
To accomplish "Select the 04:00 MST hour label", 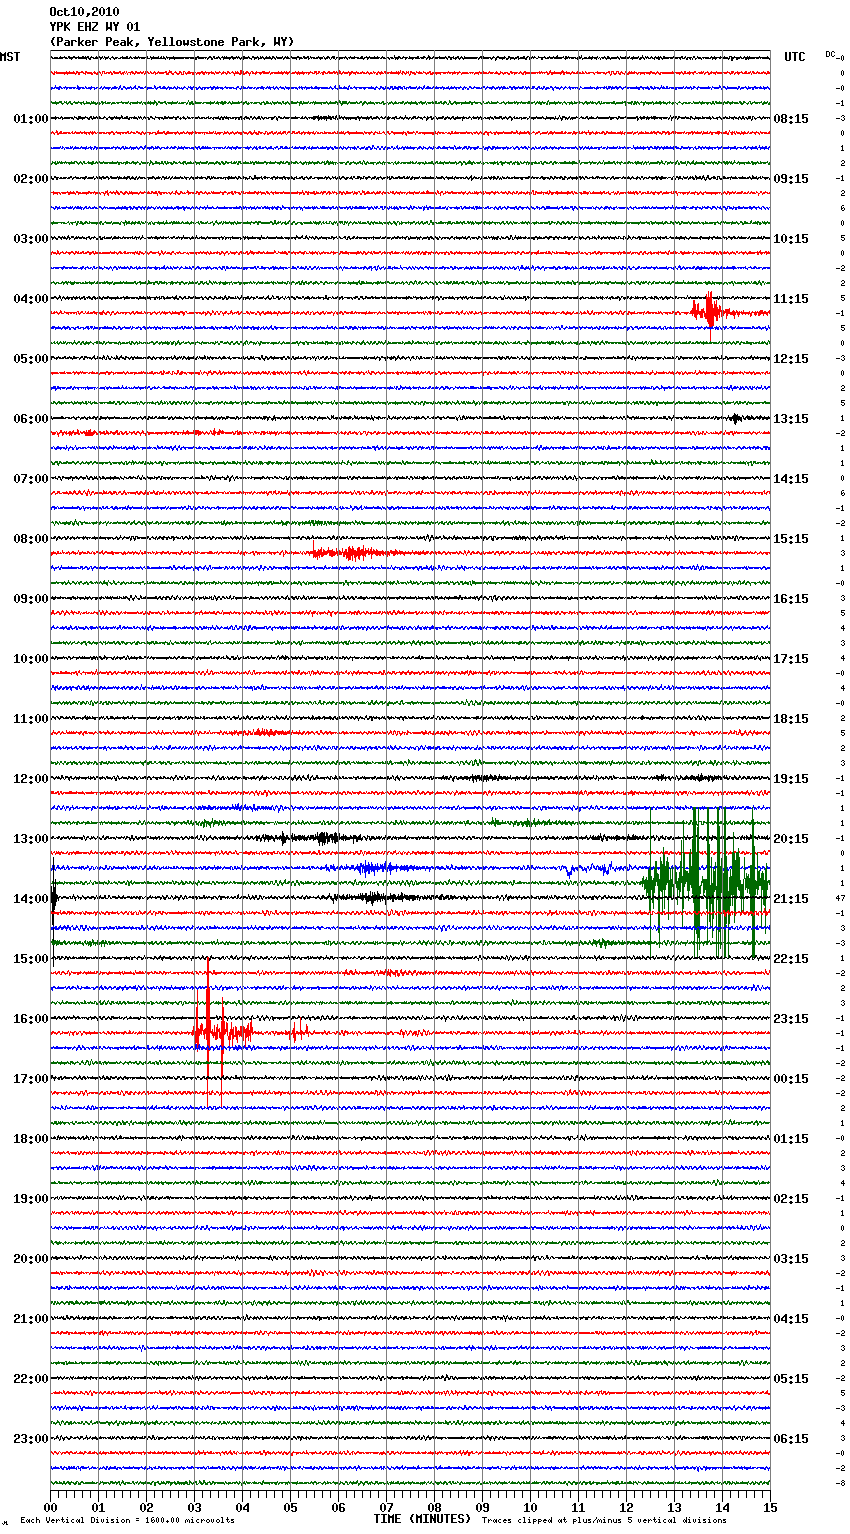I will [30, 299].
